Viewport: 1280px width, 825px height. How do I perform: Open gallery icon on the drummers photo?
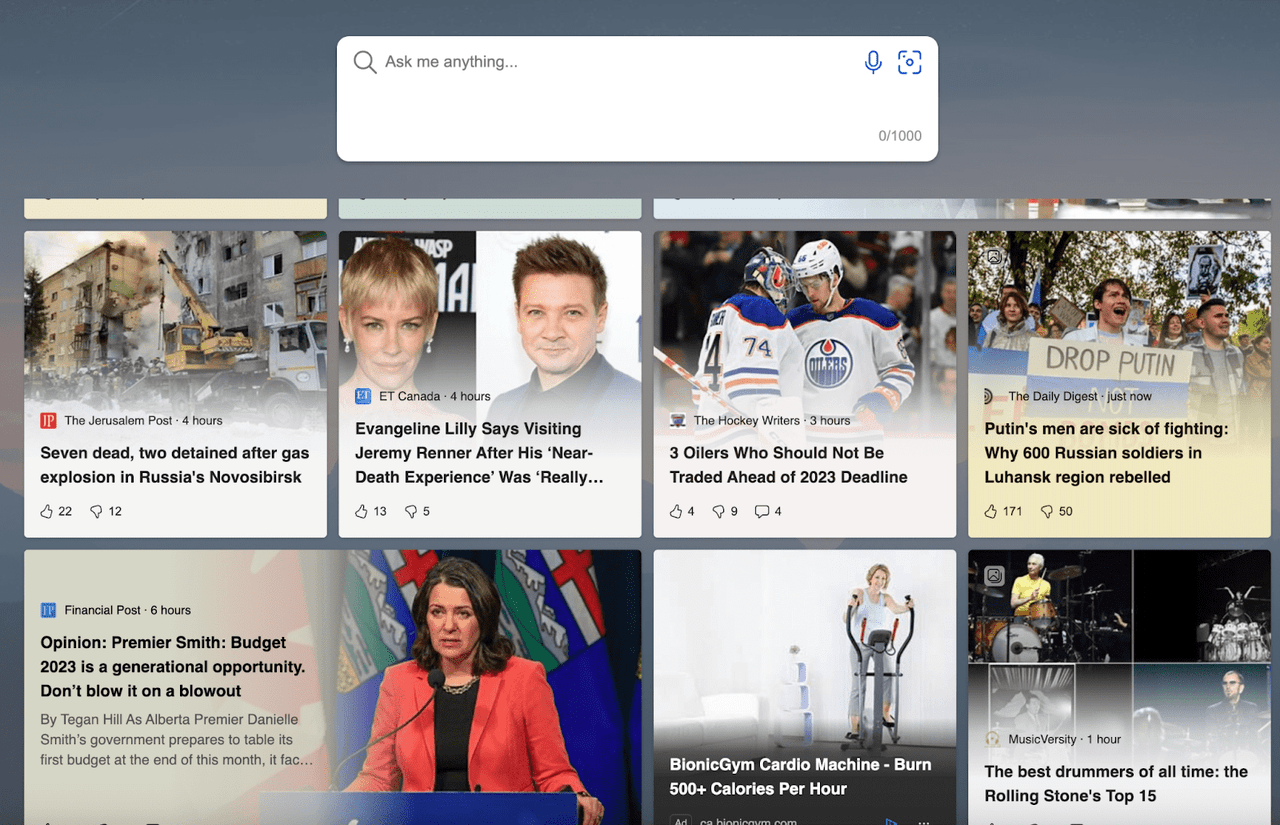[x=994, y=575]
